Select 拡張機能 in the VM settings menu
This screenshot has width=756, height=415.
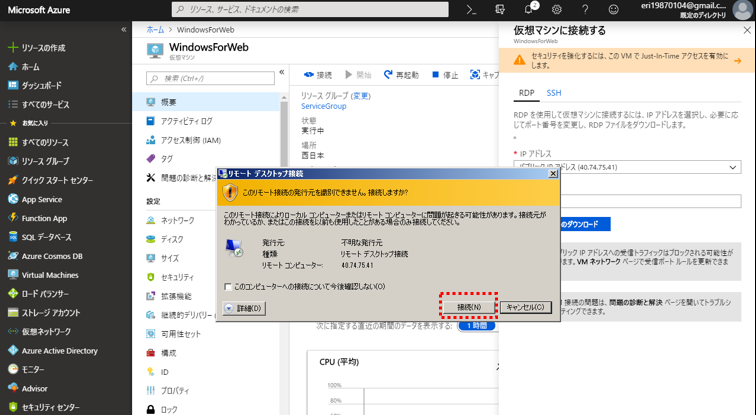(174, 296)
